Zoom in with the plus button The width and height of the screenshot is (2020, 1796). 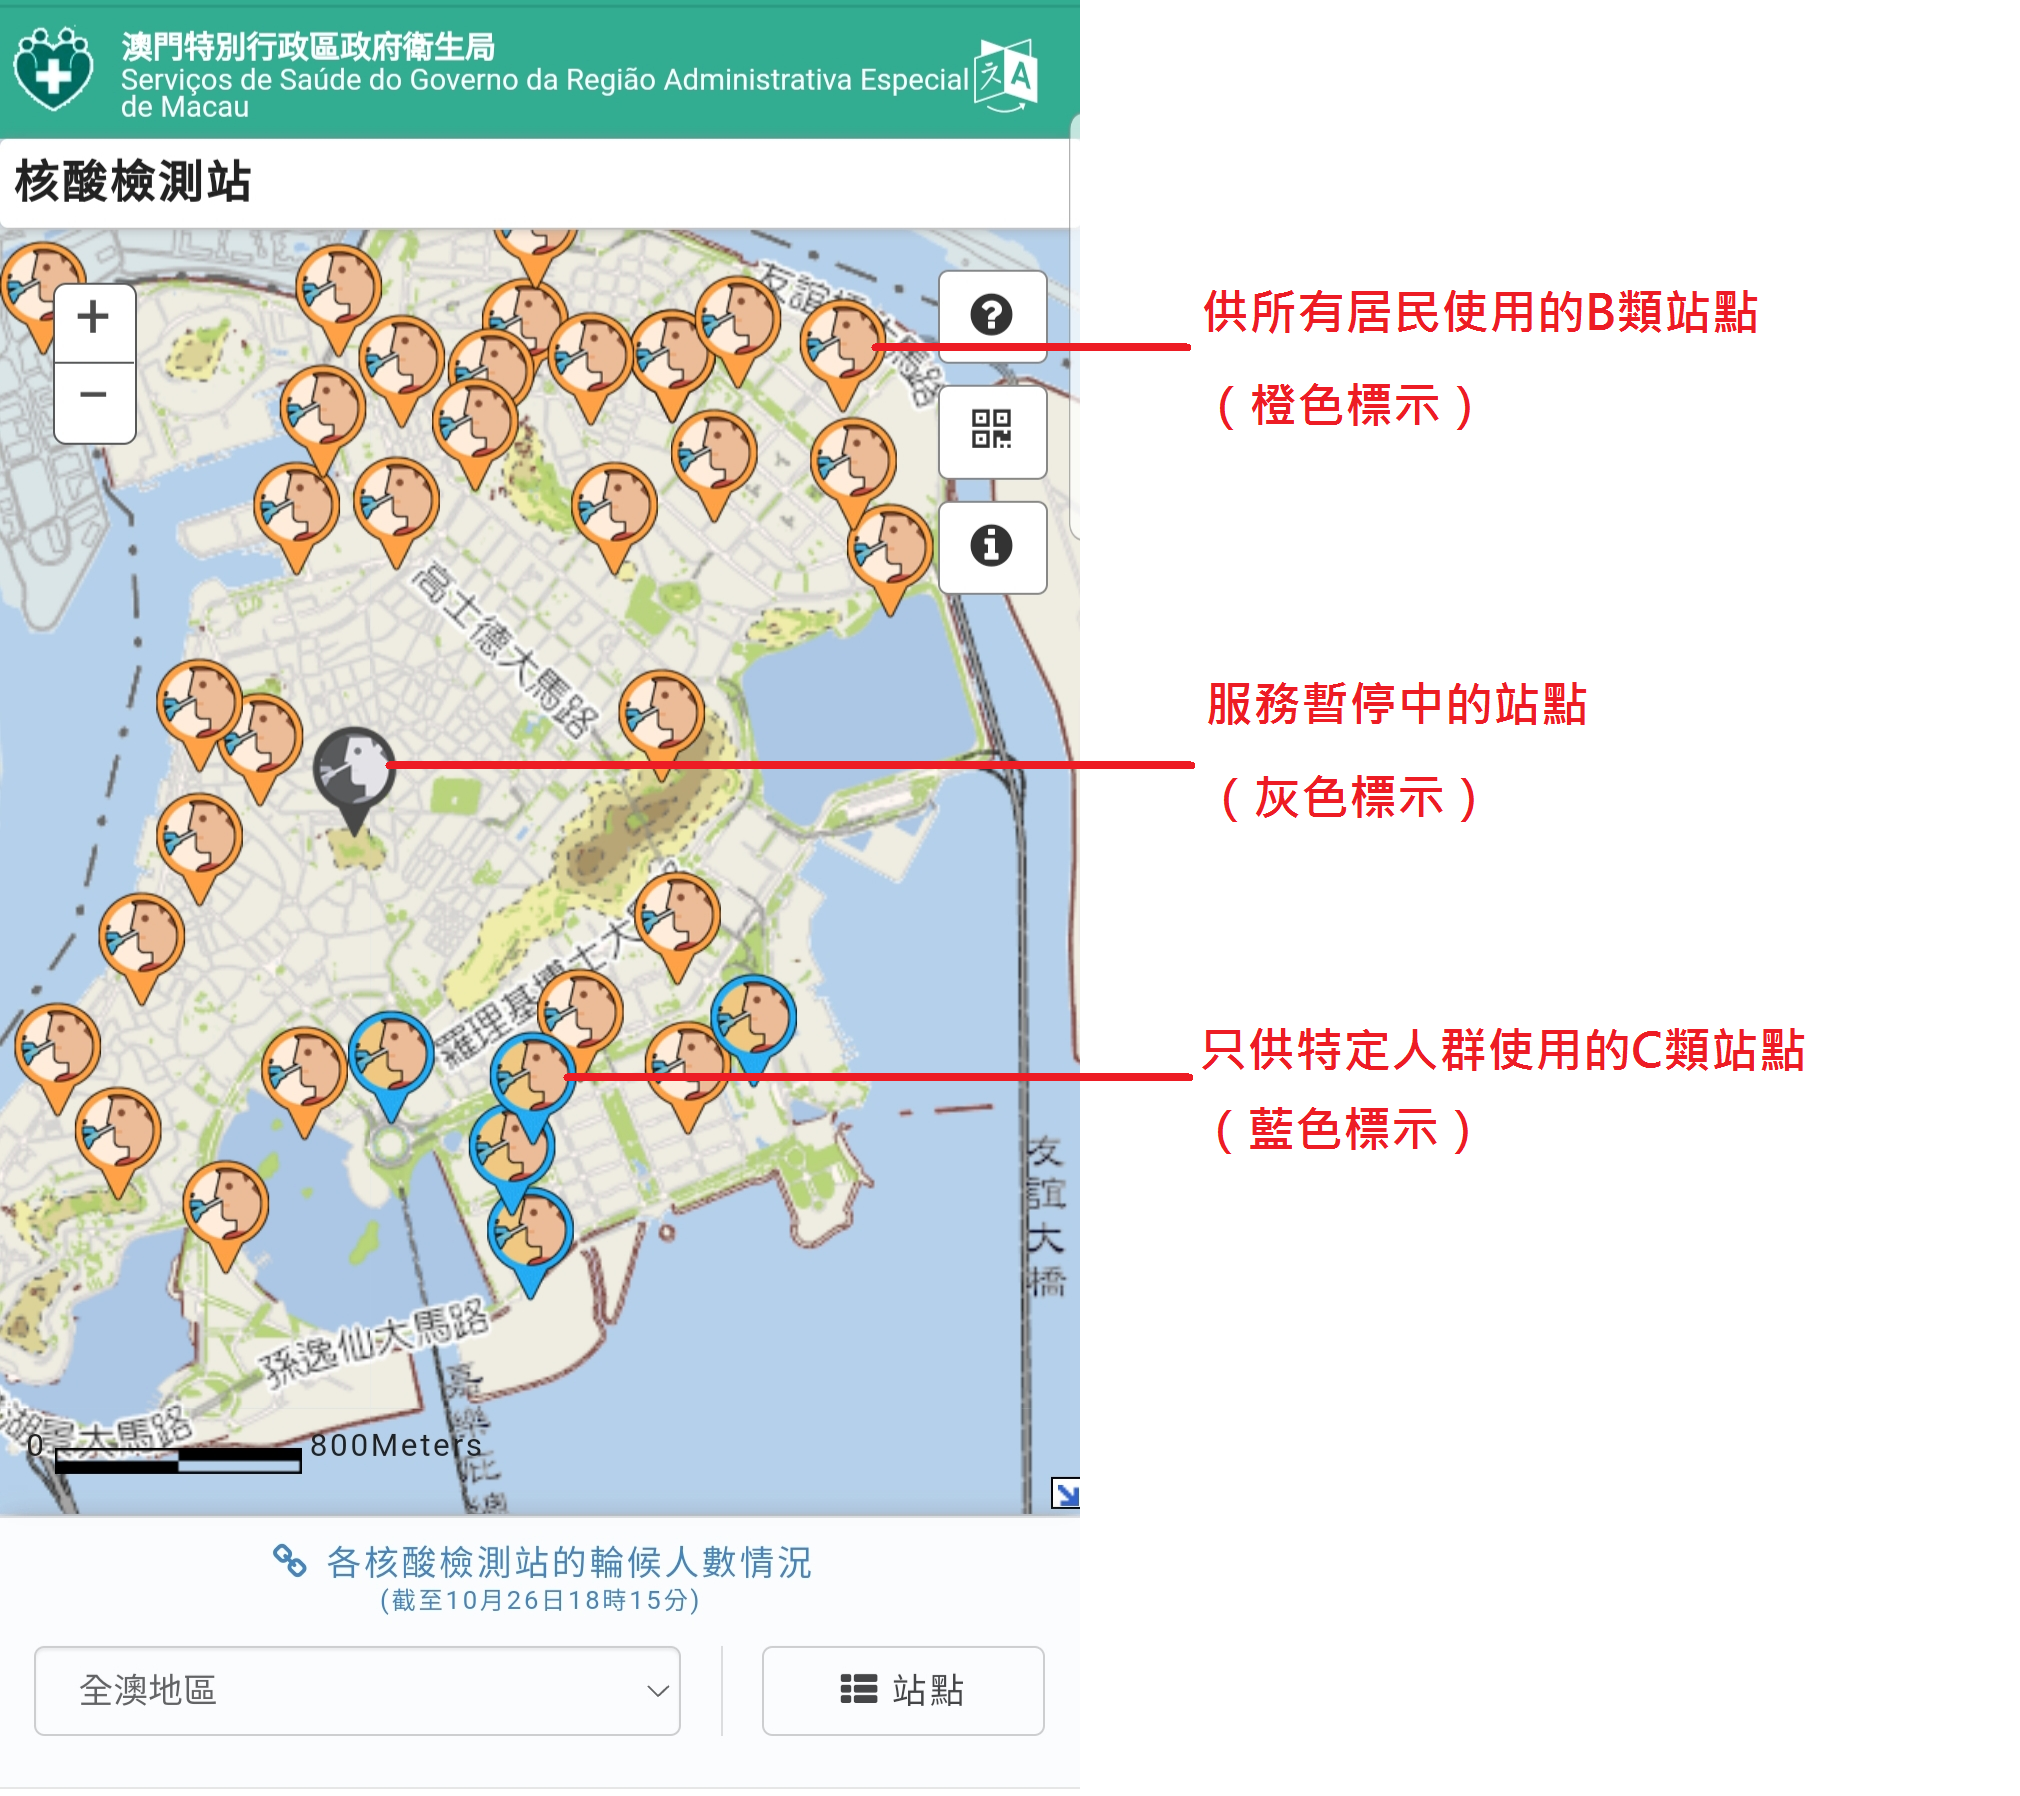94,319
